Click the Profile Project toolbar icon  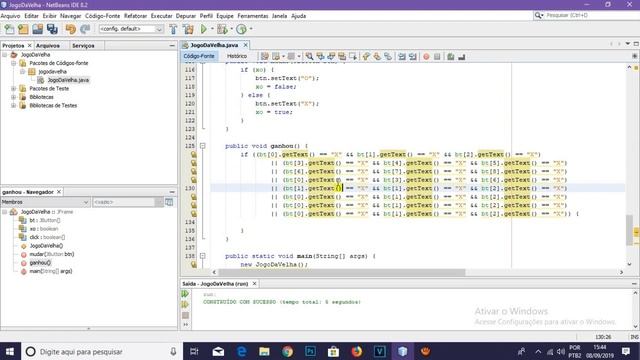(241, 29)
